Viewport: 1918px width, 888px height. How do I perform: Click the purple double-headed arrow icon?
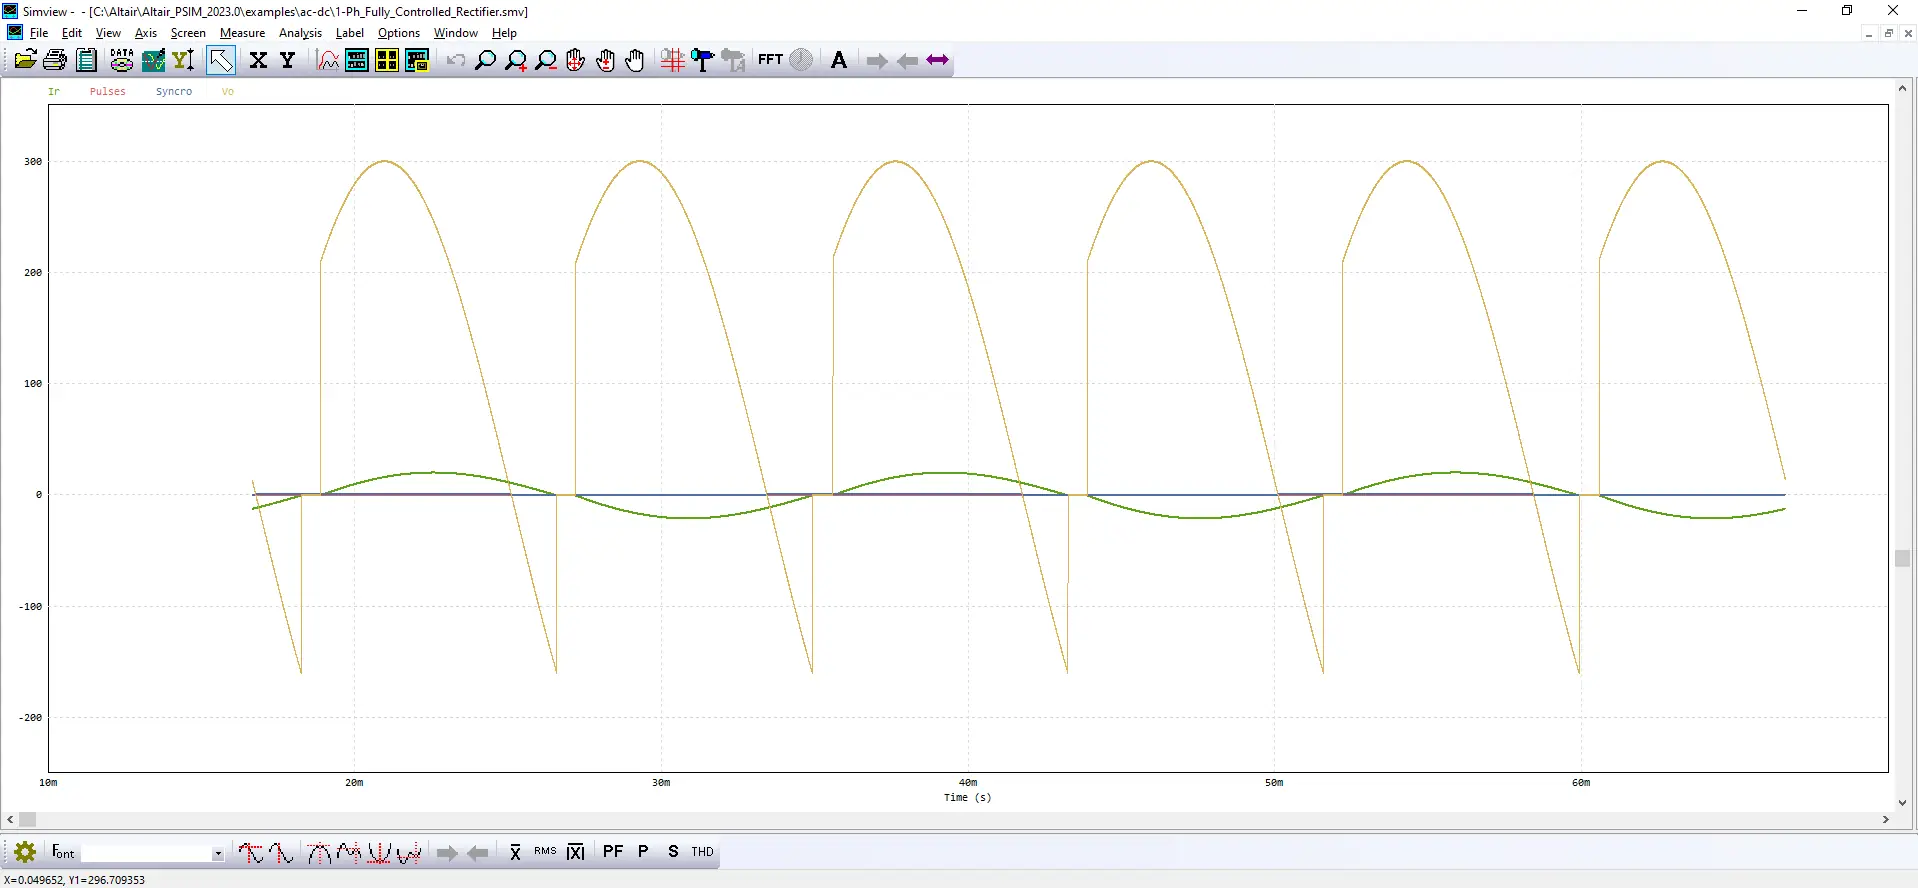[x=937, y=61]
